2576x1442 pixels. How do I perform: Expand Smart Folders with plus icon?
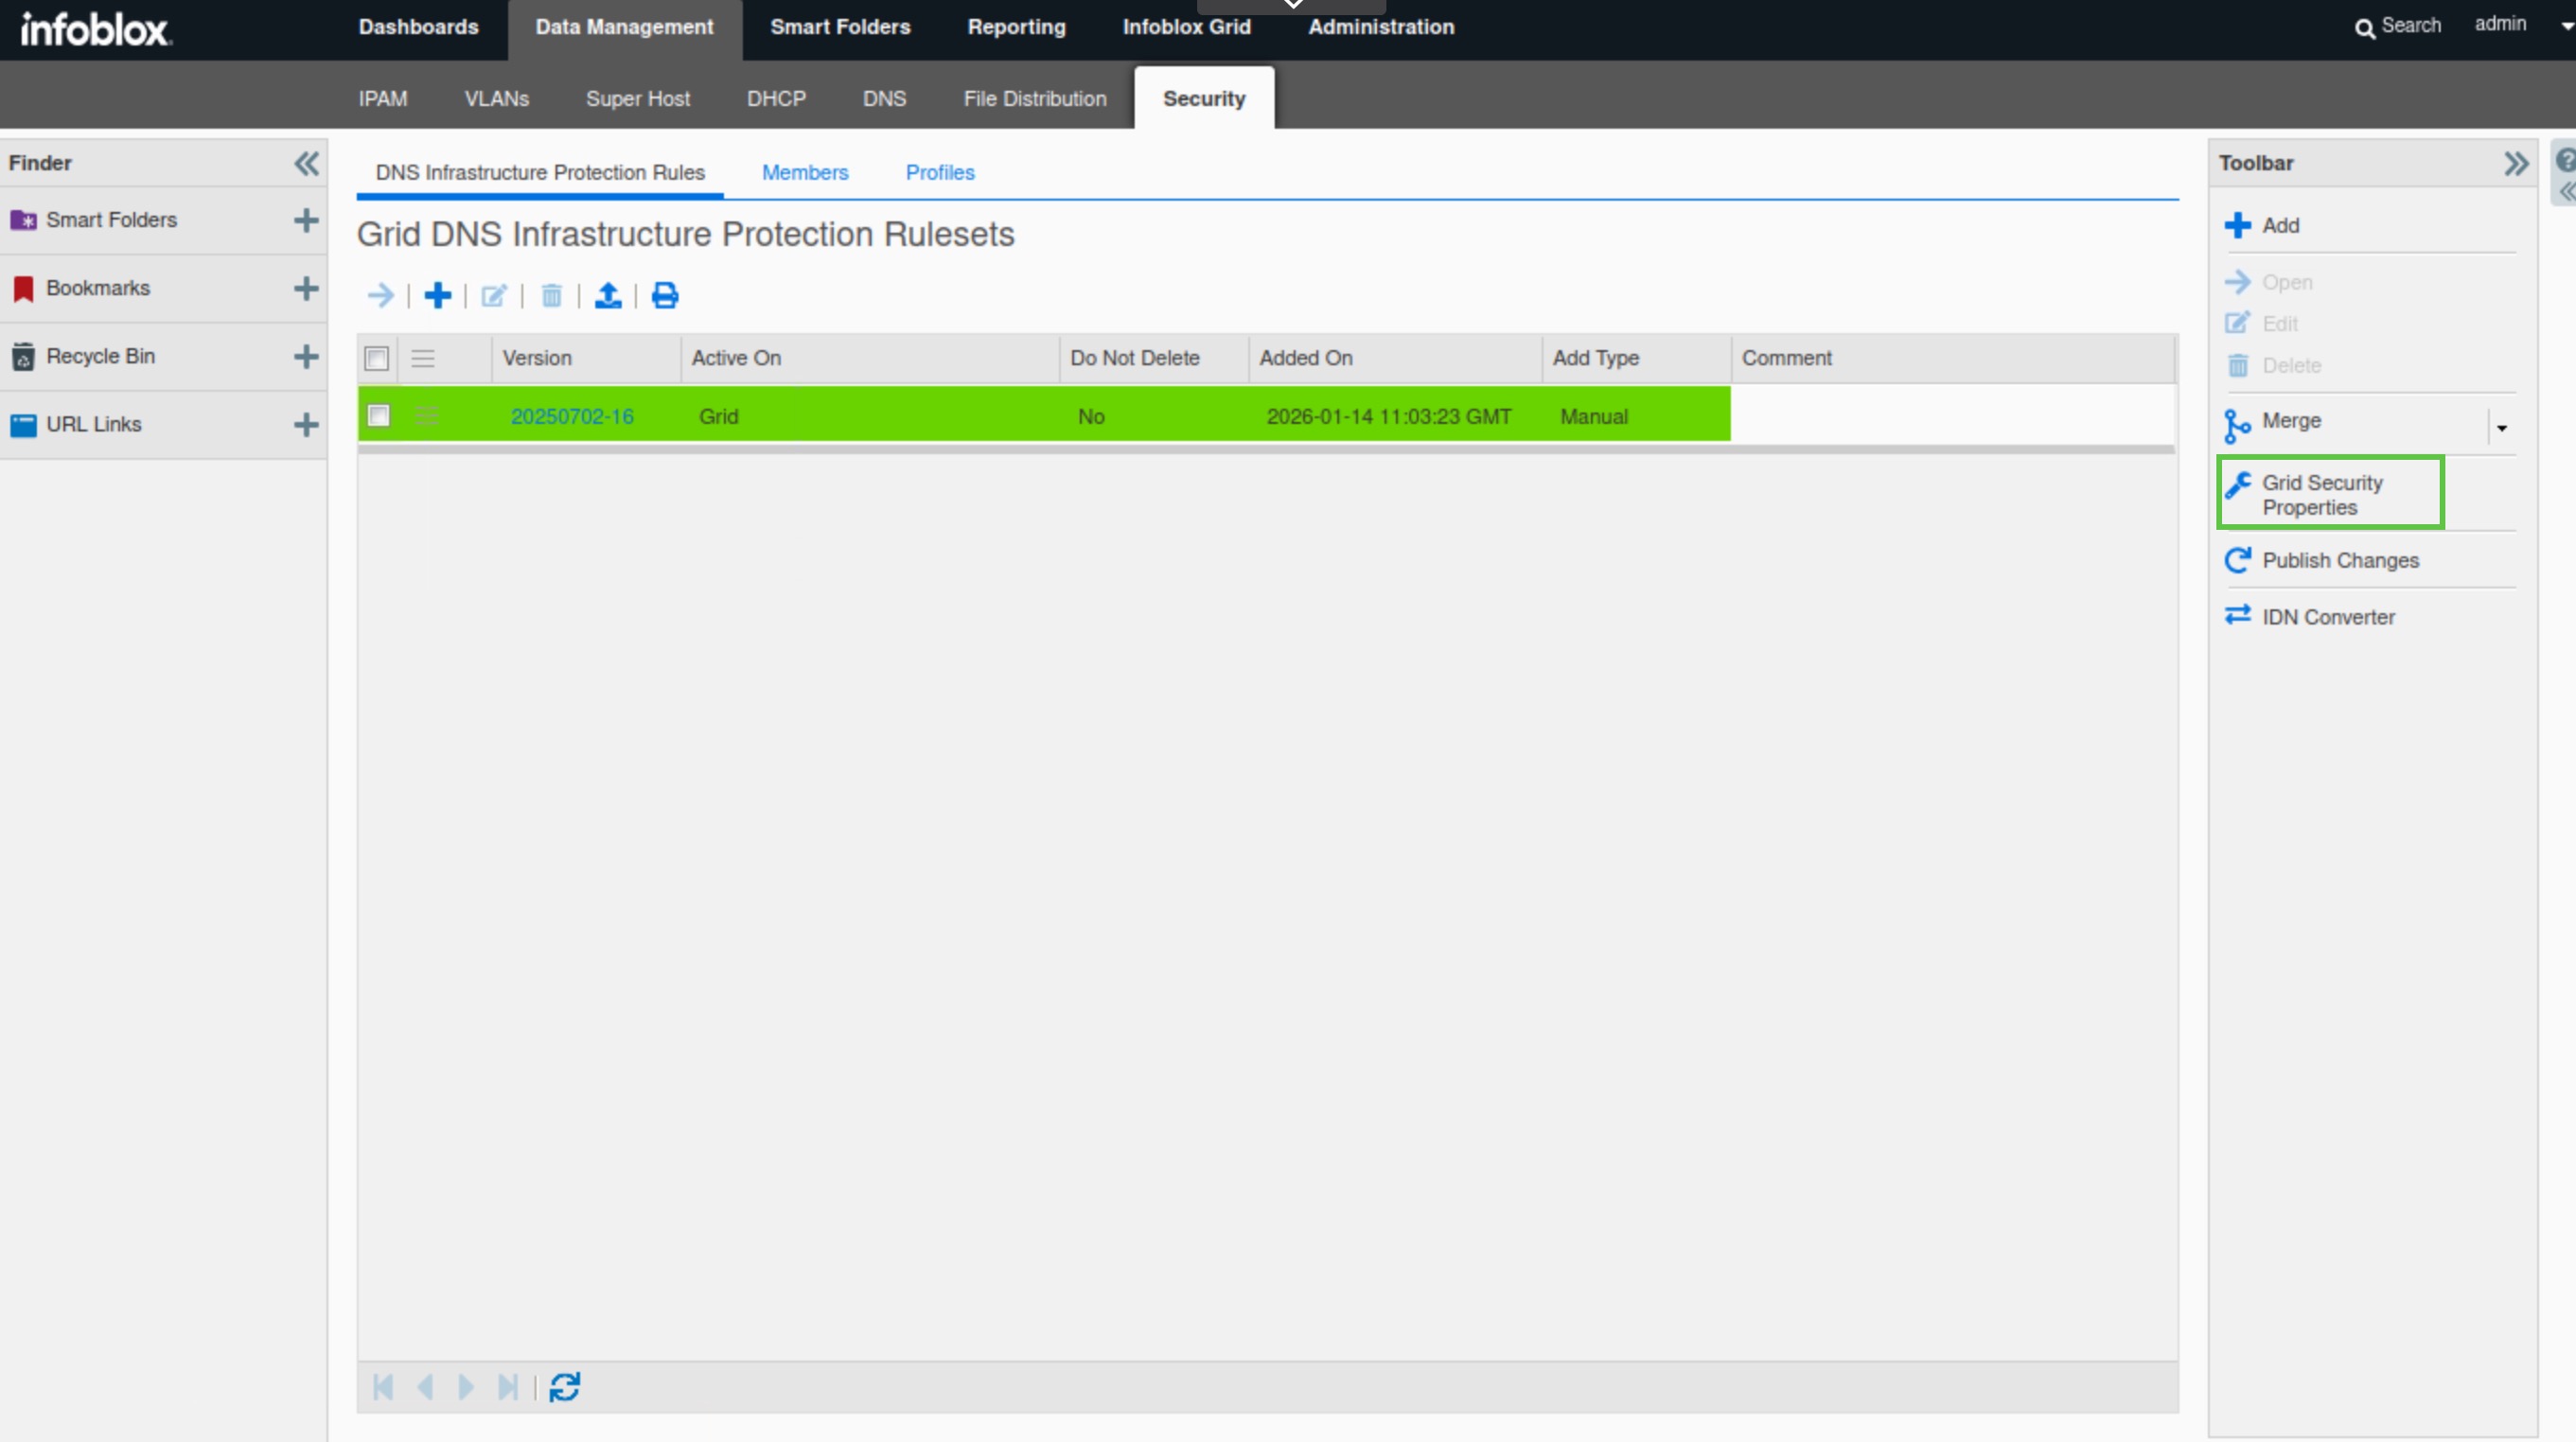click(306, 220)
